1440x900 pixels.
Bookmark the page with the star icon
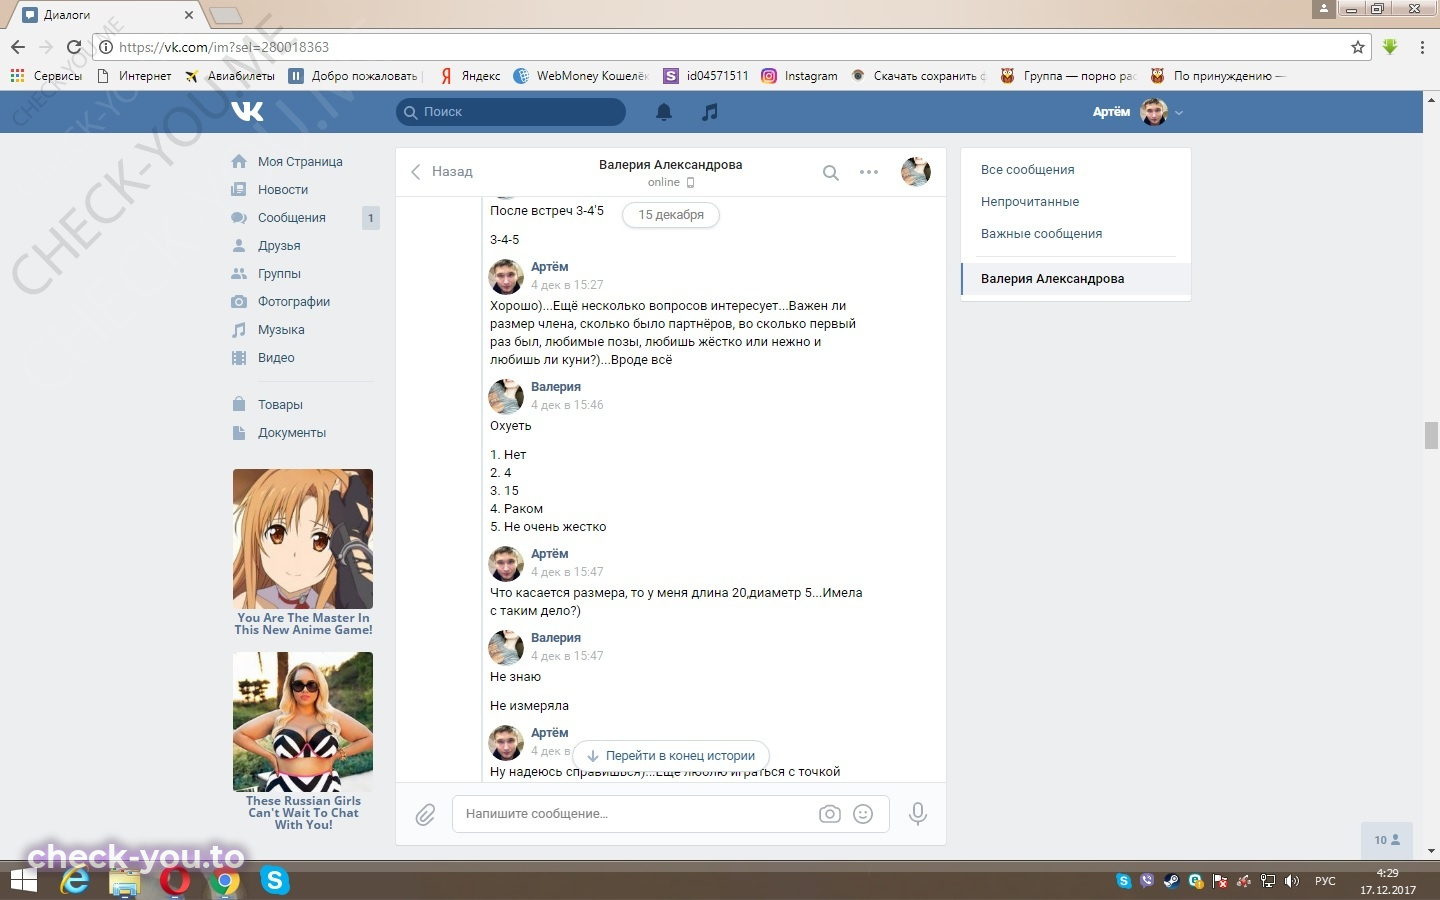click(1358, 47)
